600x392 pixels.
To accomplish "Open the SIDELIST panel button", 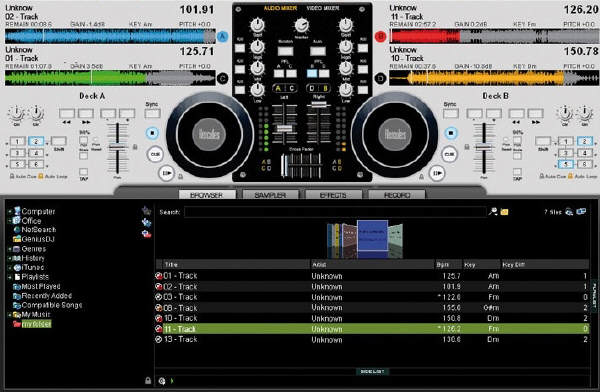I will 373,371.
